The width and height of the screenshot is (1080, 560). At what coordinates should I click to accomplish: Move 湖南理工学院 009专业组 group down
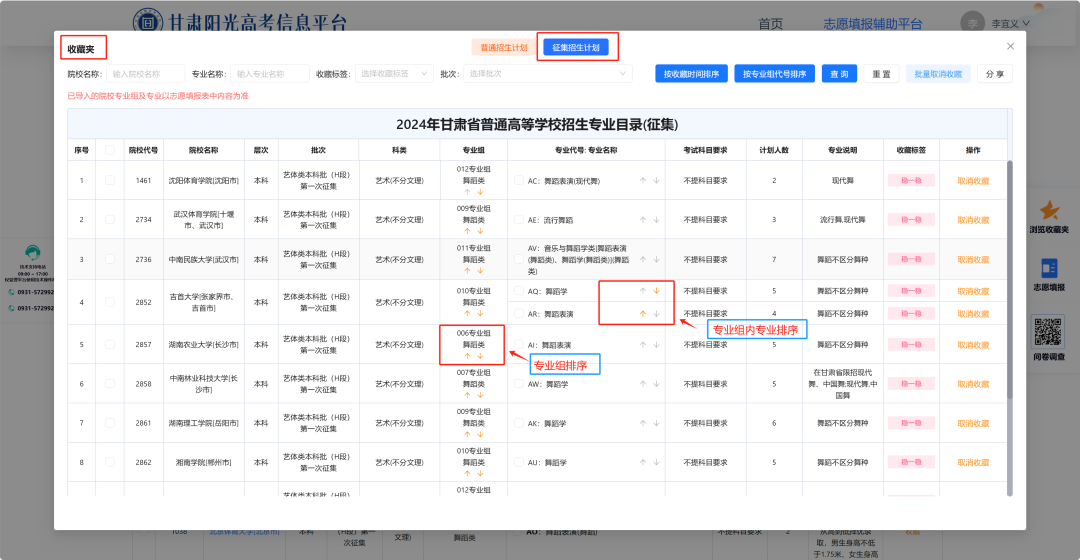(480, 435)
